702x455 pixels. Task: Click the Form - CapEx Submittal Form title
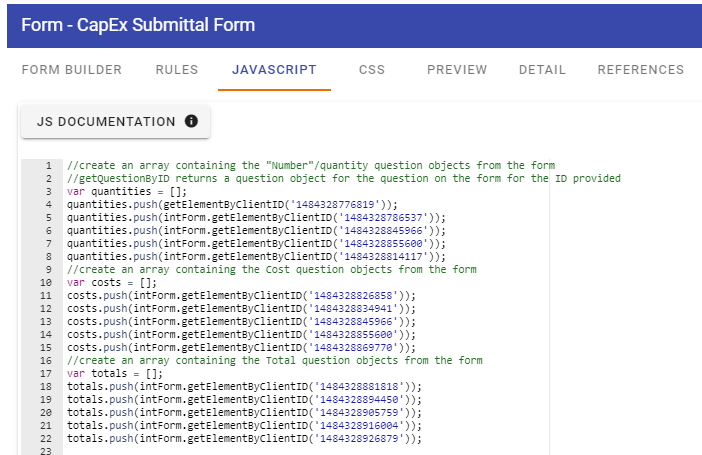138,25
